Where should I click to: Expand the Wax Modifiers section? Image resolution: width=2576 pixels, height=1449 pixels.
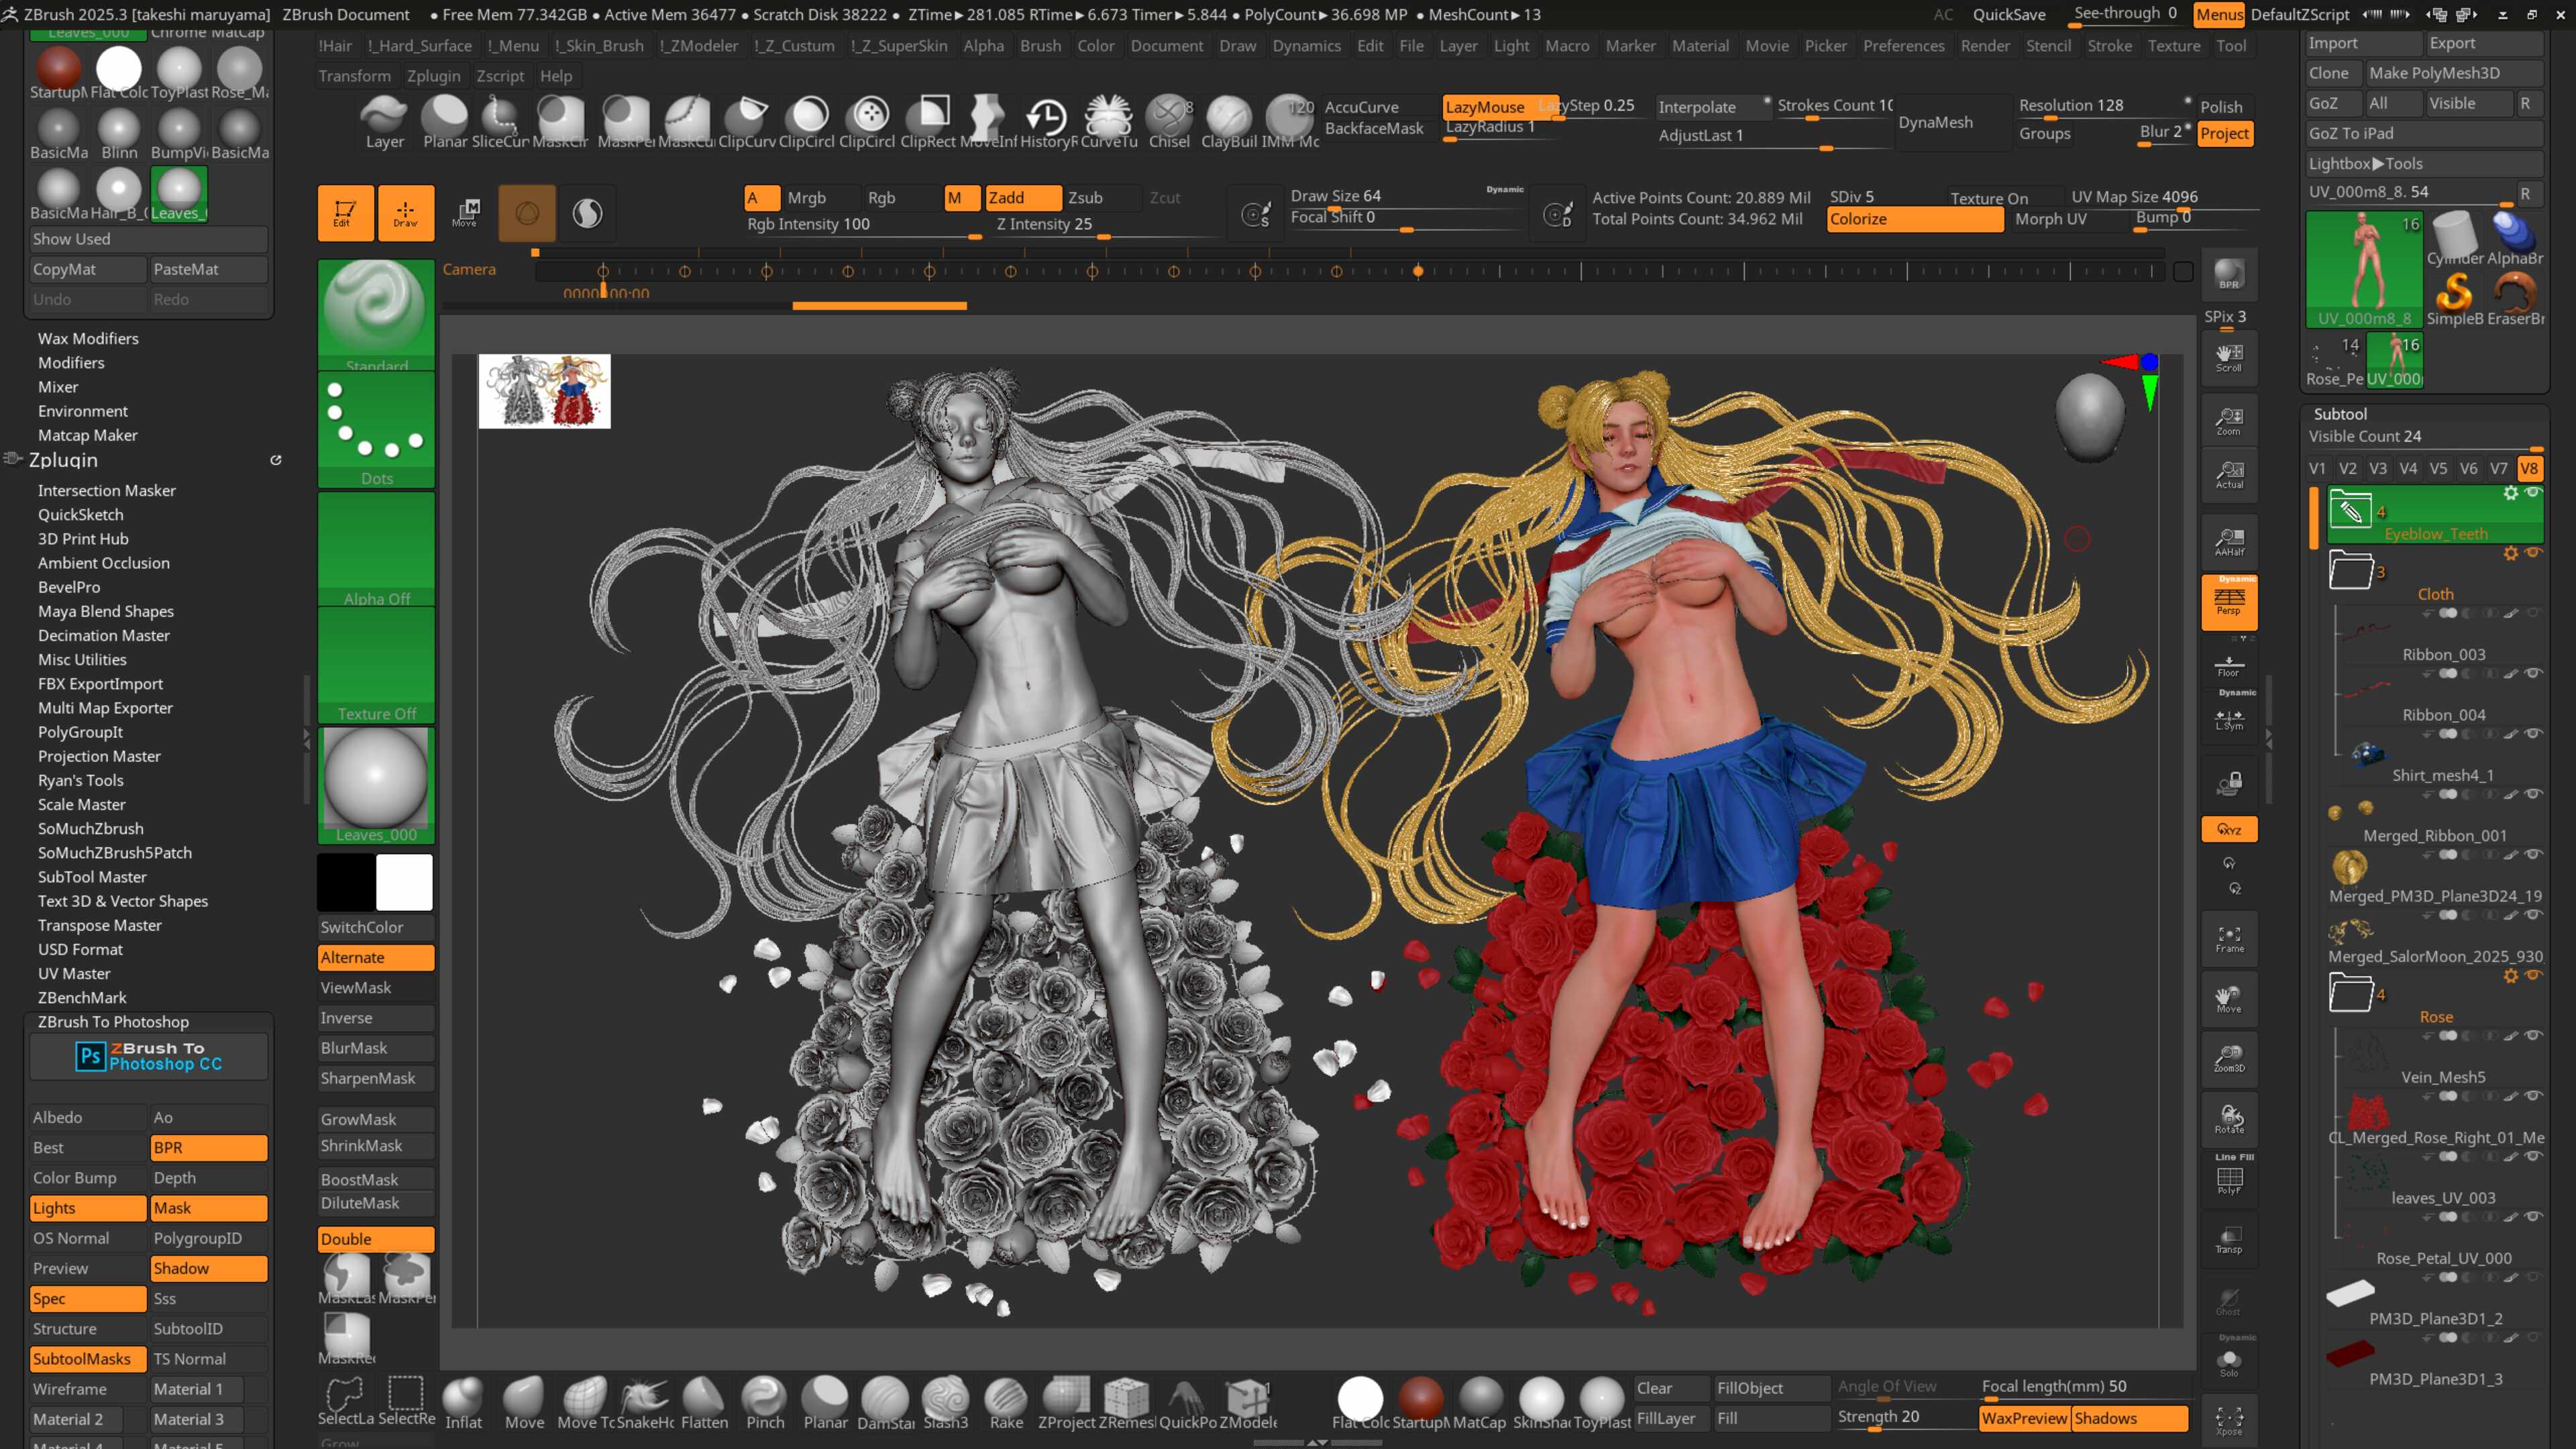(88, 339)
